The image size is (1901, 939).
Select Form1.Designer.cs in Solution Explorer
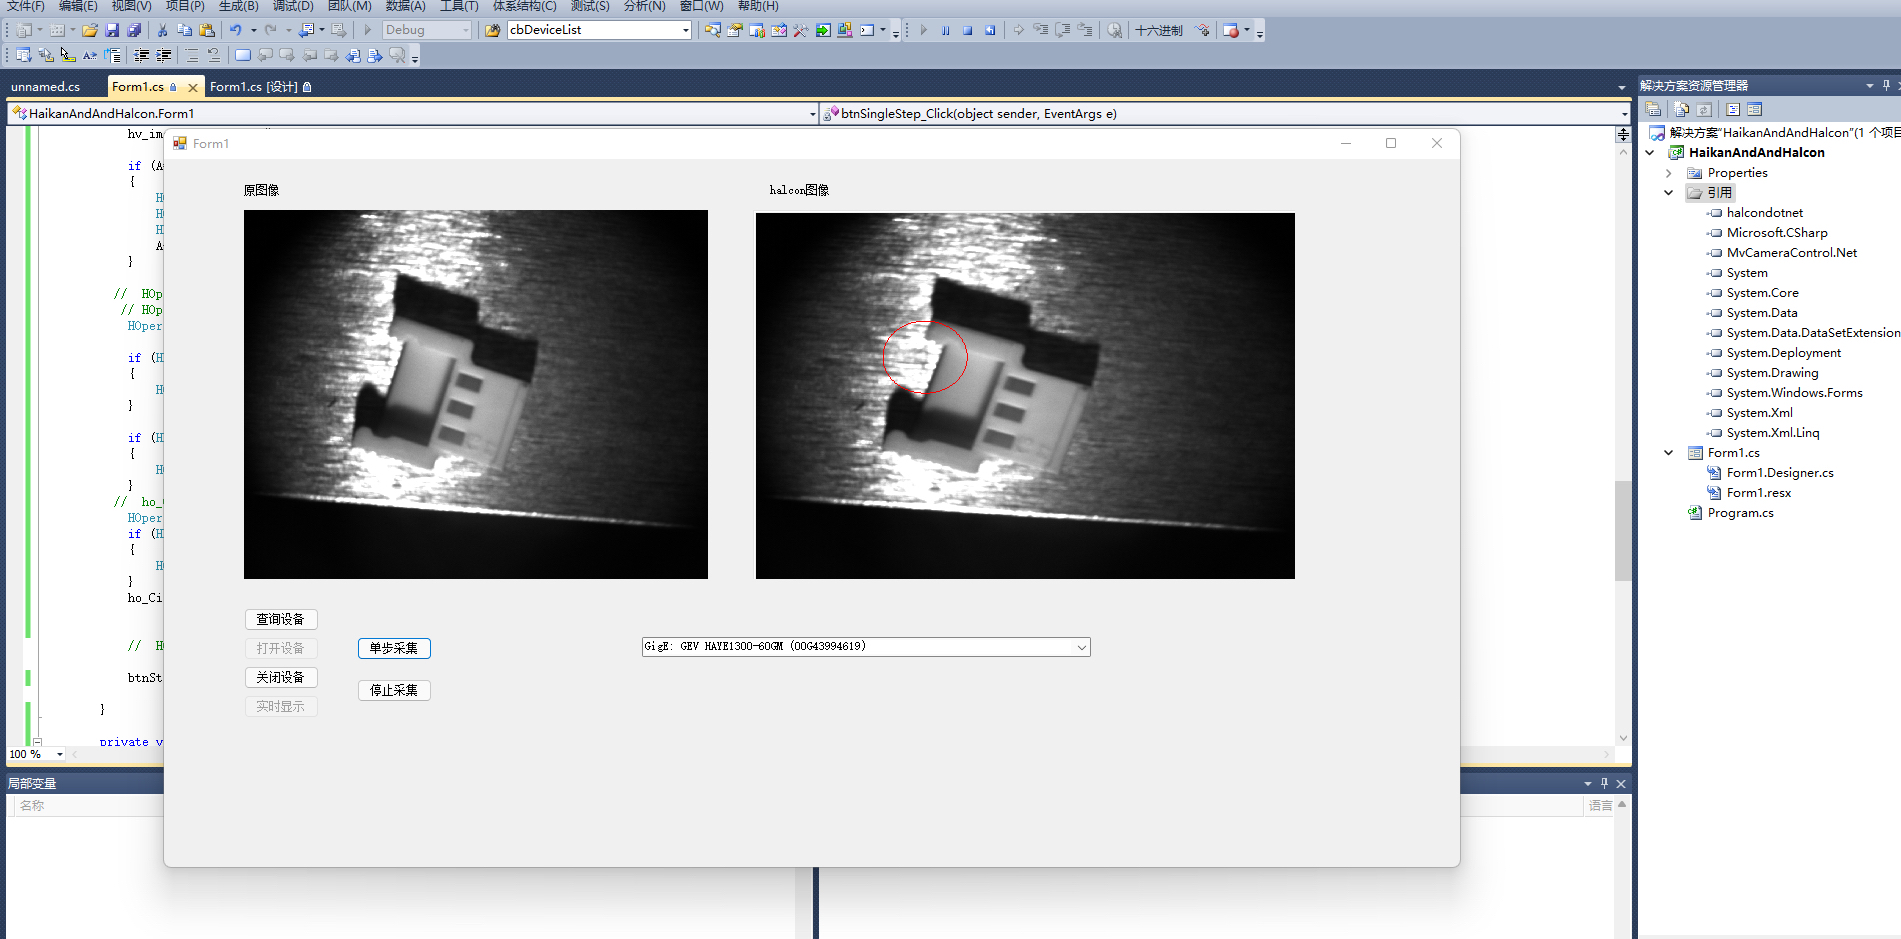click(1779, 473)
